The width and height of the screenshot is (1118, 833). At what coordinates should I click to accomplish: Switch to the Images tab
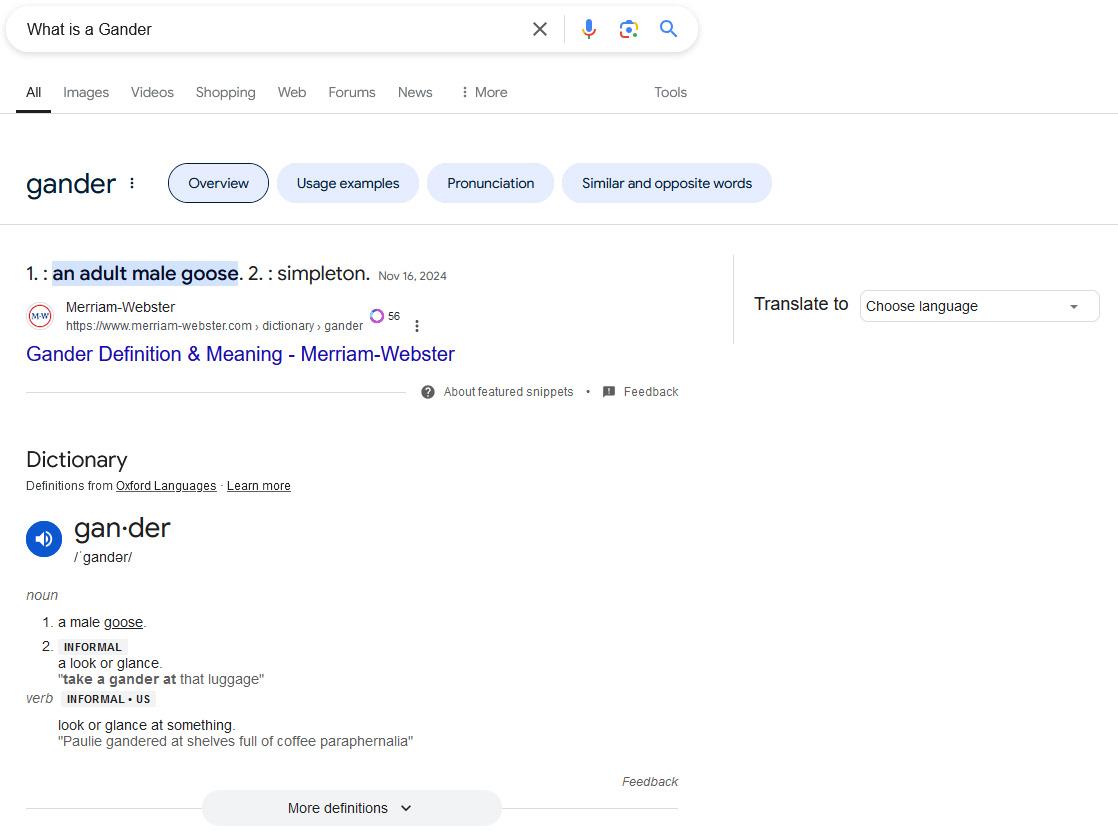click(x=86, y=92)
